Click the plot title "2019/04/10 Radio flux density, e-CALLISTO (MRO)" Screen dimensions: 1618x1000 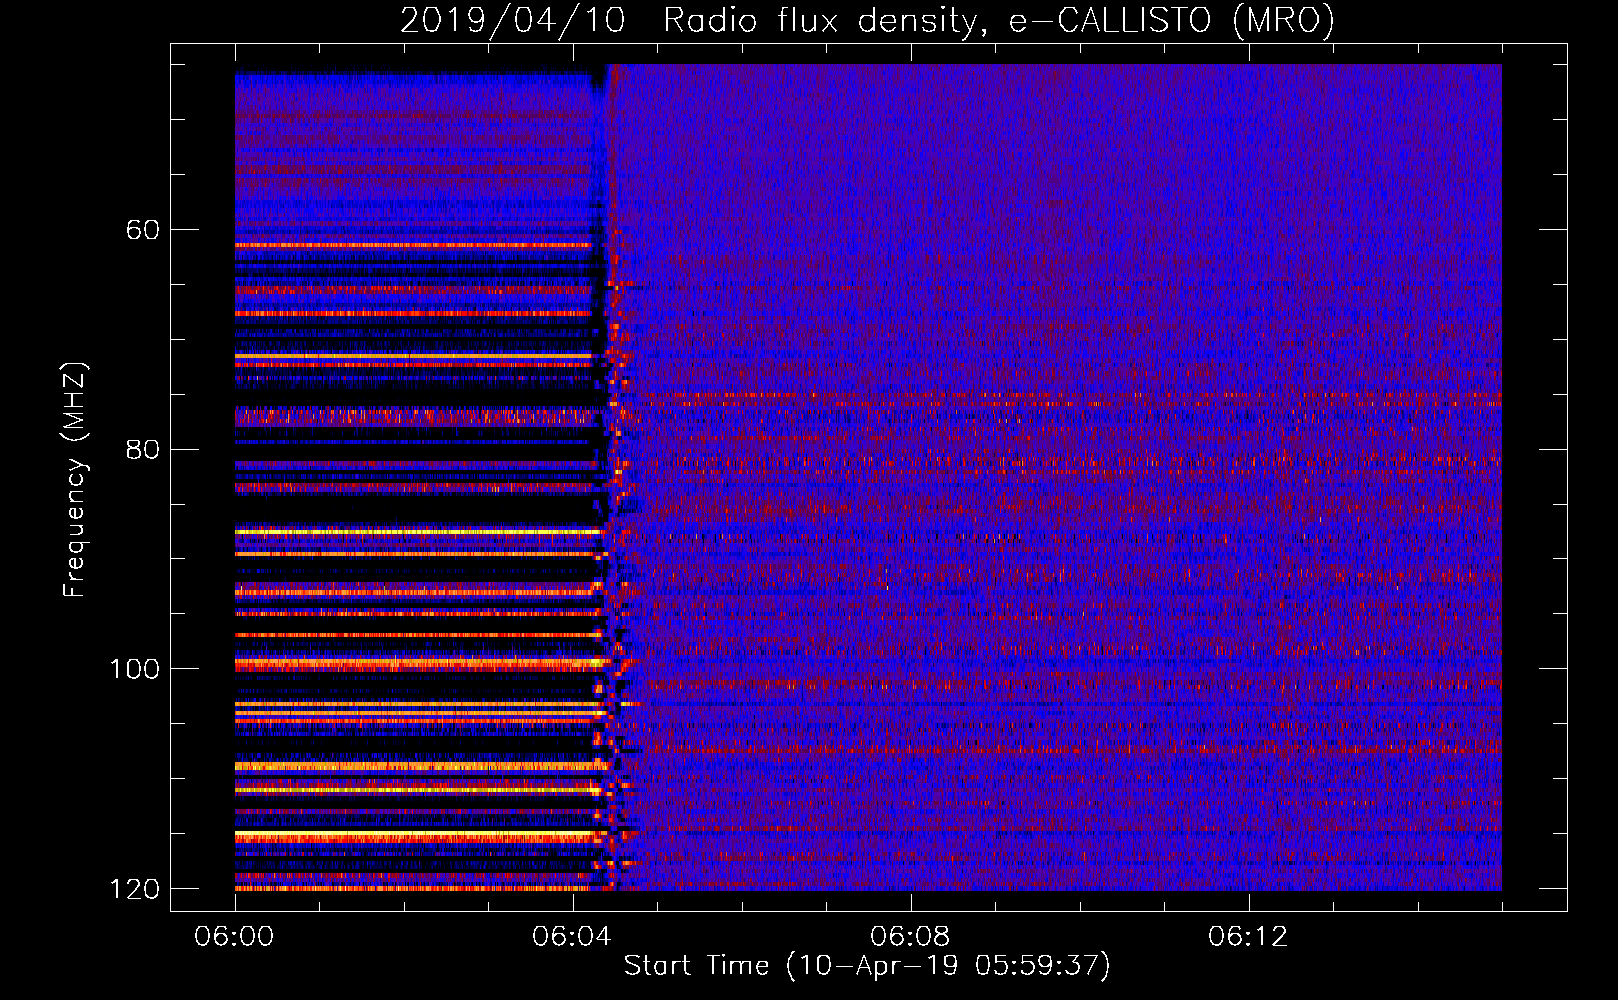(x=867, y=20)
